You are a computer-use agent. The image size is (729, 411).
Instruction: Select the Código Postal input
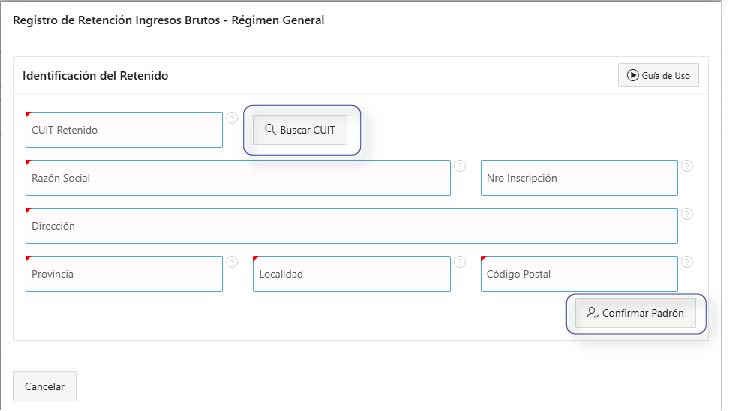[x=579, y=274]
